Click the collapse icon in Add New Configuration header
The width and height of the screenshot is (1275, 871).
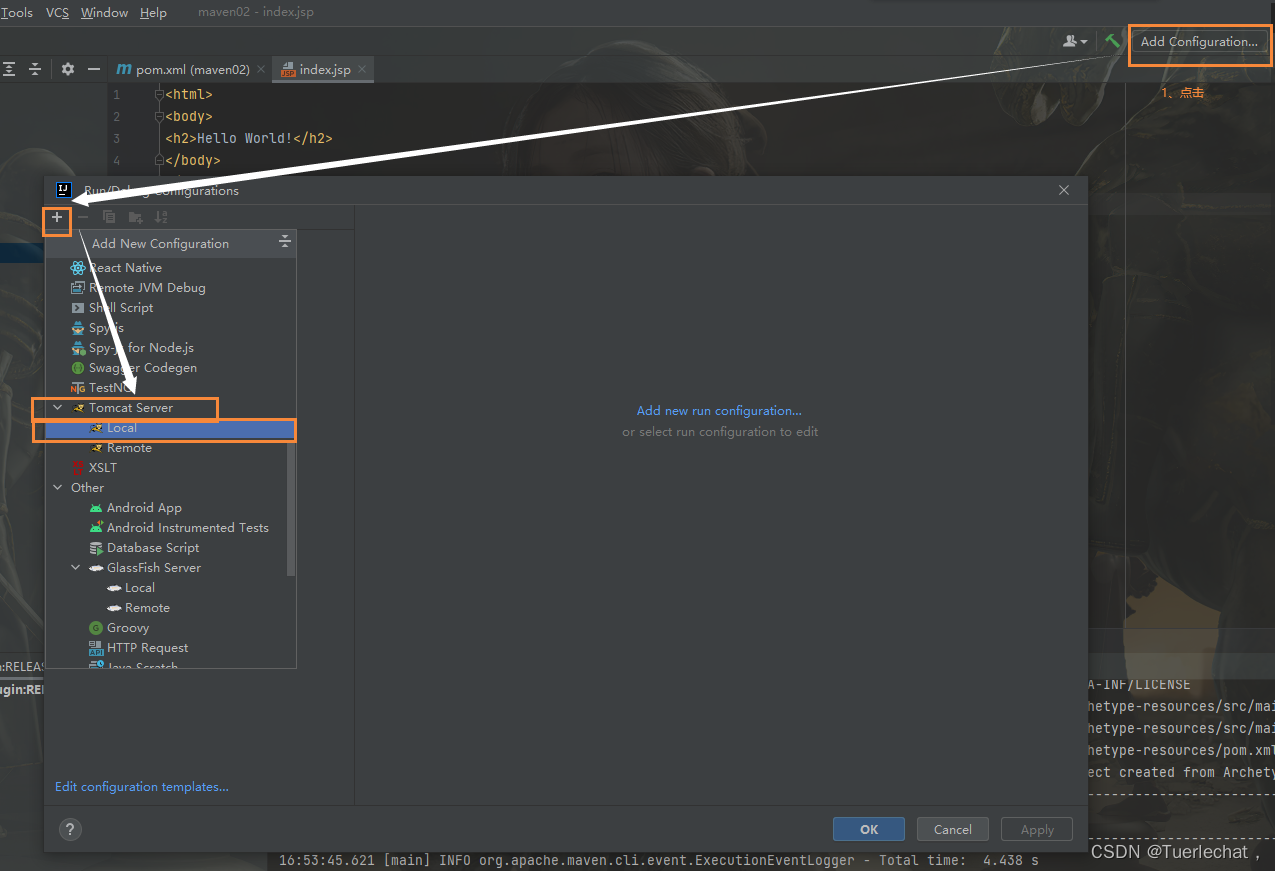tap(285, 242)
